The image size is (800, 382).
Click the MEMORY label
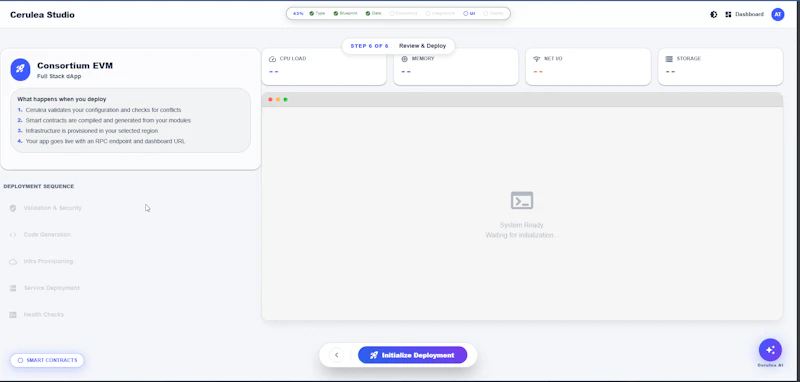pos(423,59)
